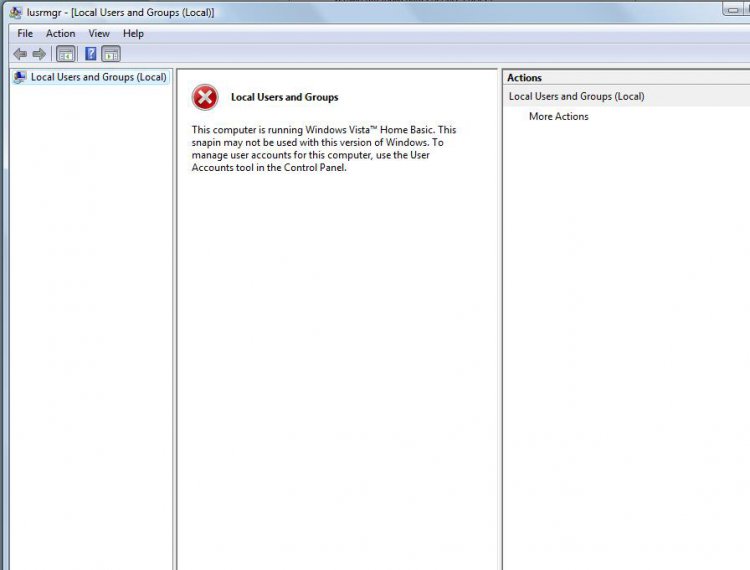750x570 pixels.
Task: Toggle the Show/Hide Action Pane icon
Action: click(111, 54)
